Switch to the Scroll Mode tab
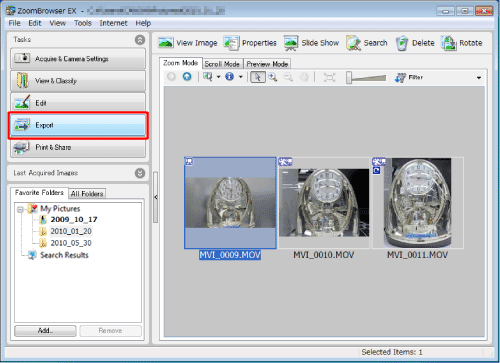 [222, 64]
